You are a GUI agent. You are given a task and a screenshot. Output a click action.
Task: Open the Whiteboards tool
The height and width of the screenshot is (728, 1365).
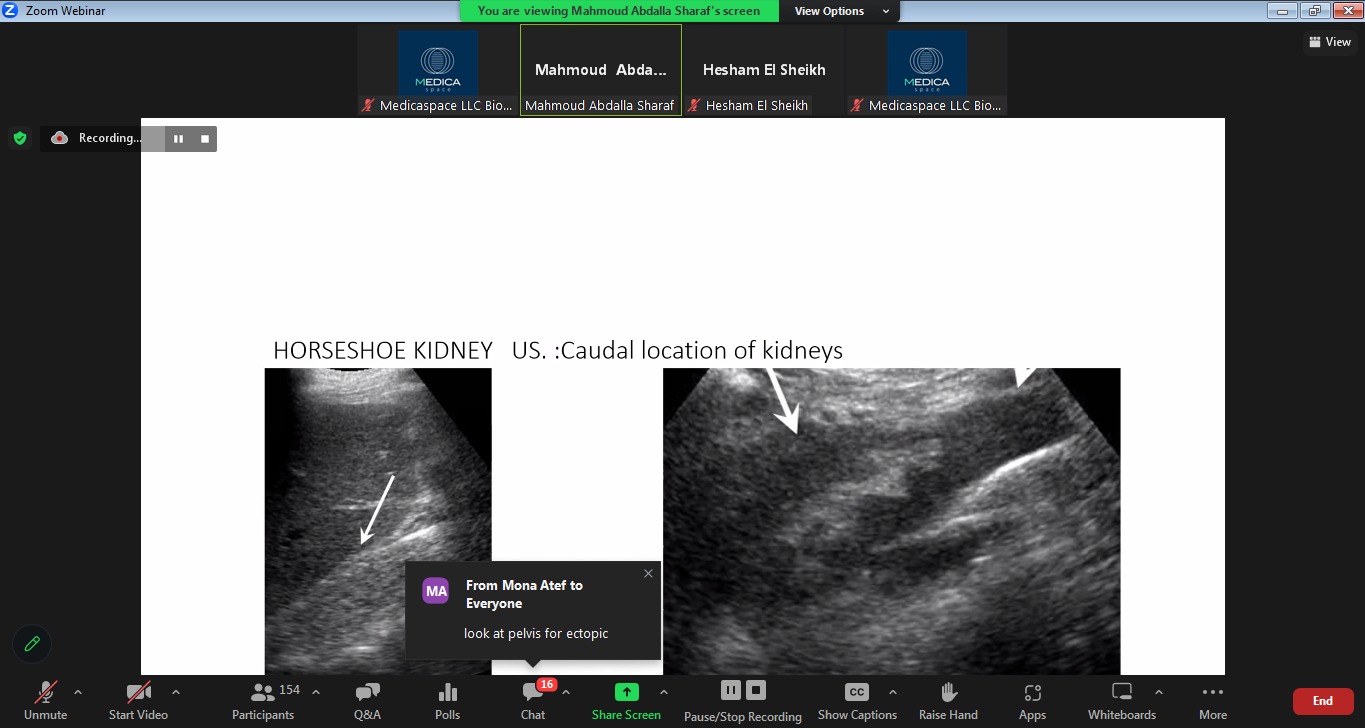[1122, 693]
